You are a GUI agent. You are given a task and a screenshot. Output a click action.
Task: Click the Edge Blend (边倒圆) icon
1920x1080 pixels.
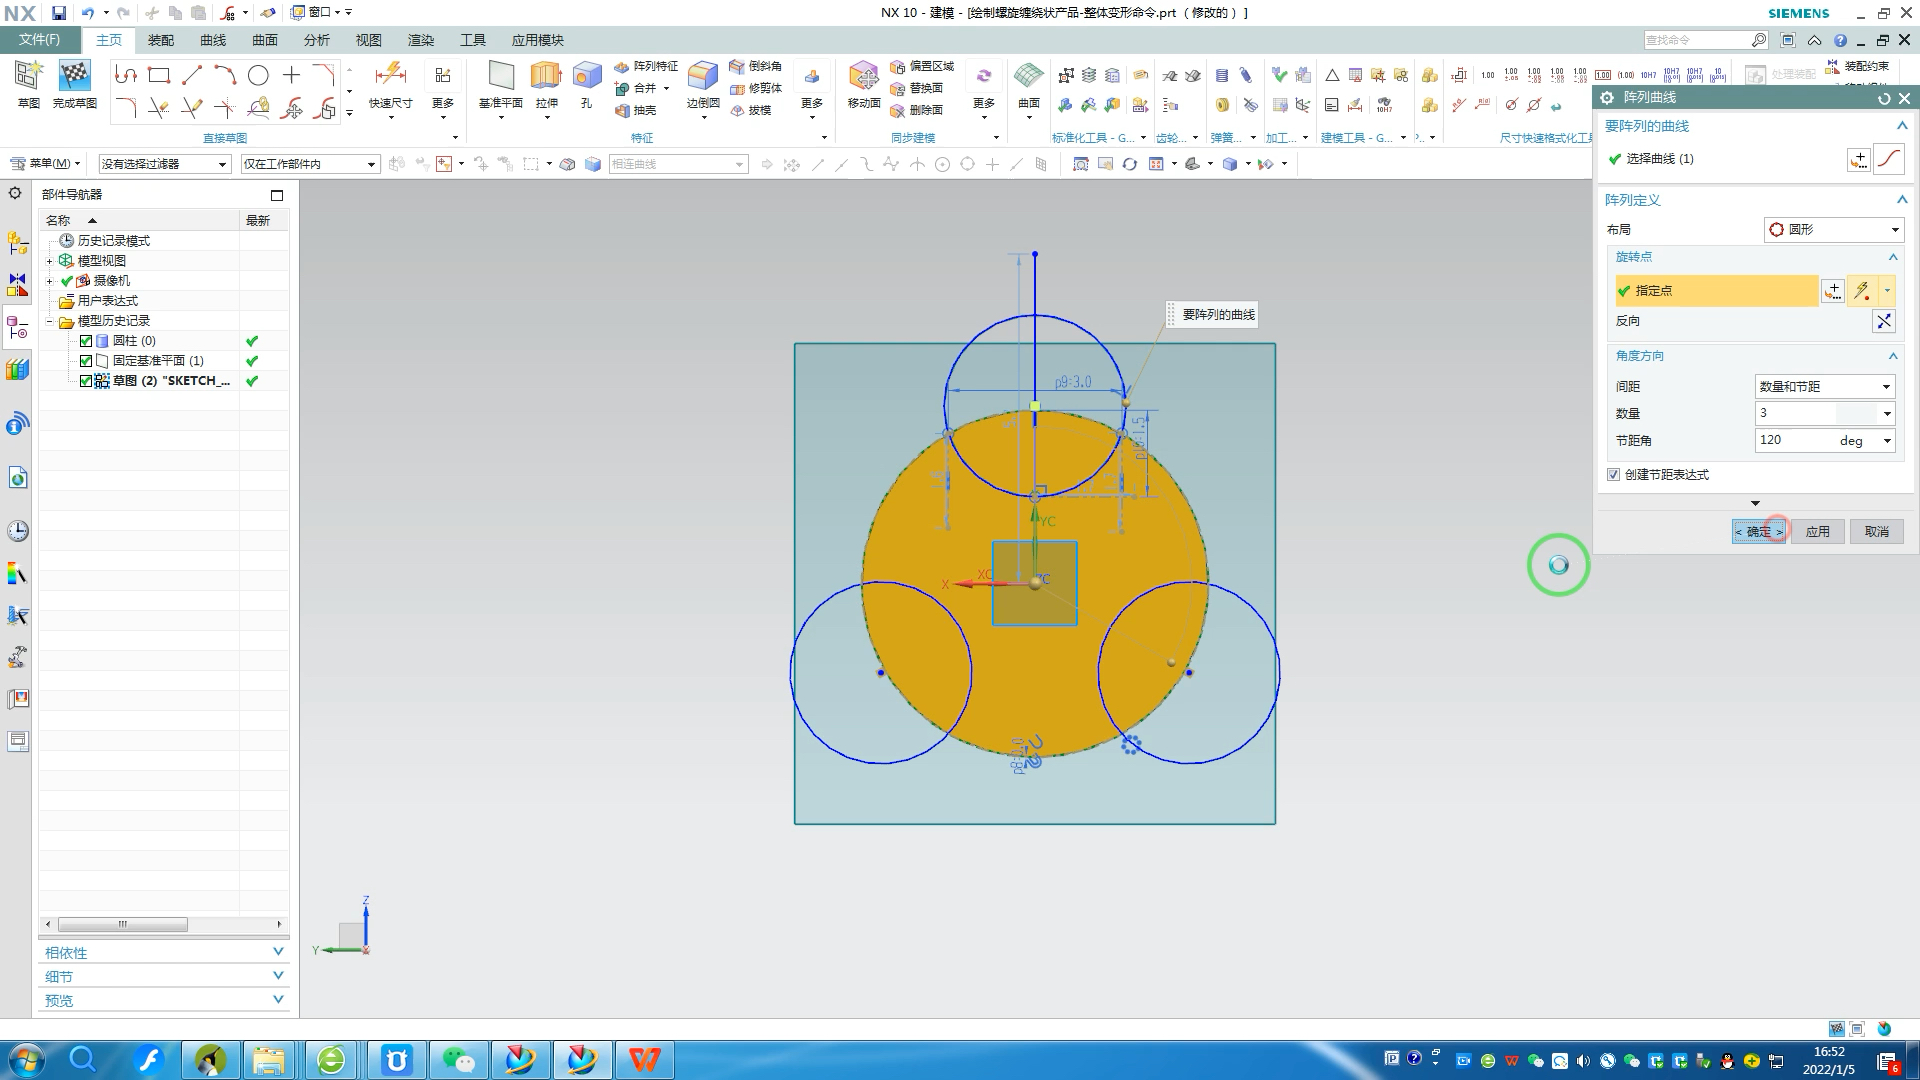coord(703,77)
